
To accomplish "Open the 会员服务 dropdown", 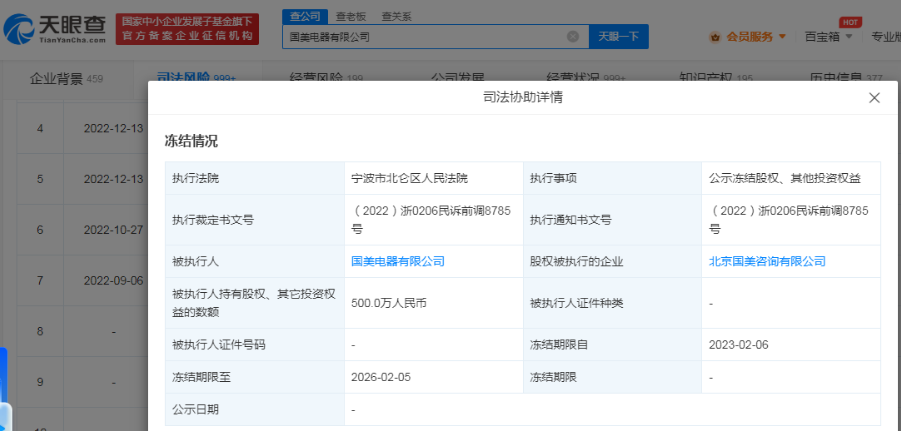I will (x=756, y=37).
